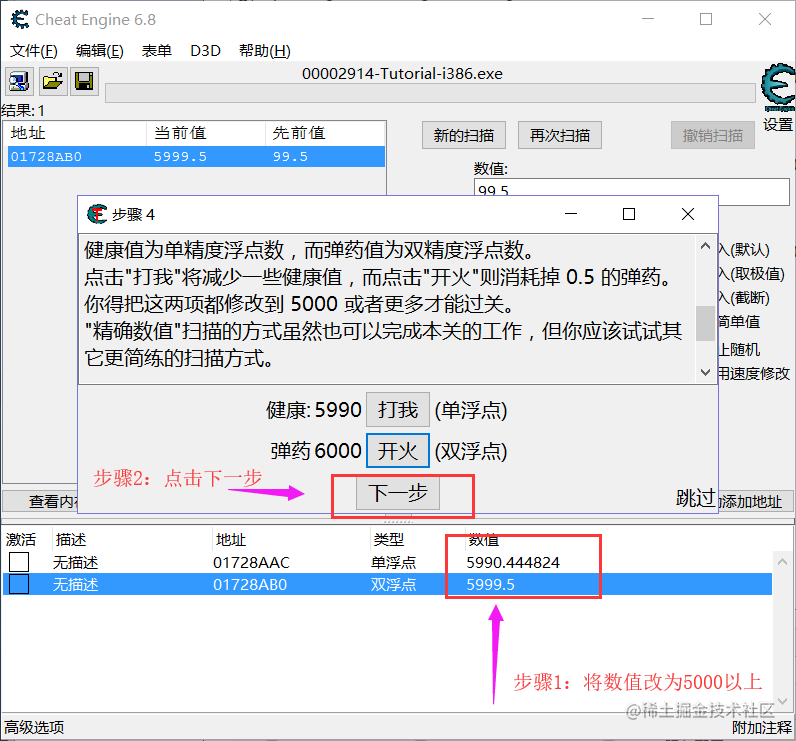Image resolution: width=796 pixels, height=741 pixels.
Task: Click the save floppy disk icon
Action: tap(84, 81)
